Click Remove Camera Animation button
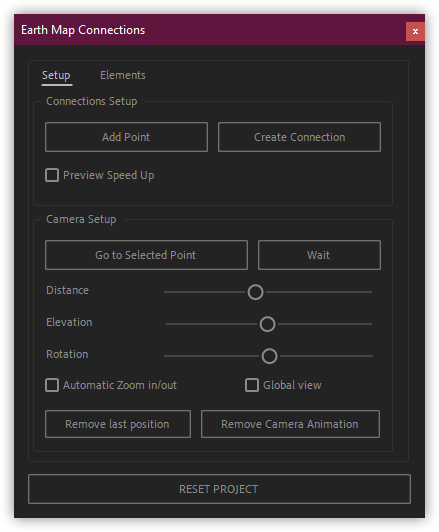 [290, 424]
